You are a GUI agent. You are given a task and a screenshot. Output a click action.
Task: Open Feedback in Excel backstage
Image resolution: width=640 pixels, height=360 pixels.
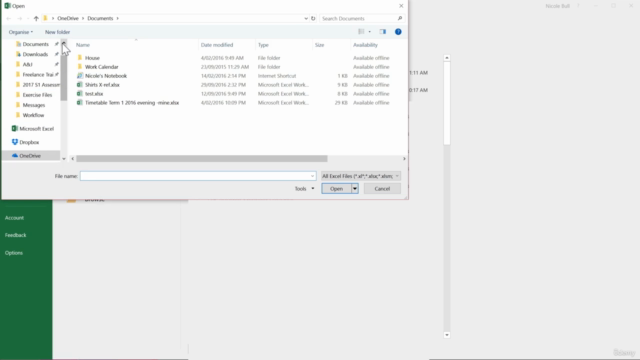(16, 236)
